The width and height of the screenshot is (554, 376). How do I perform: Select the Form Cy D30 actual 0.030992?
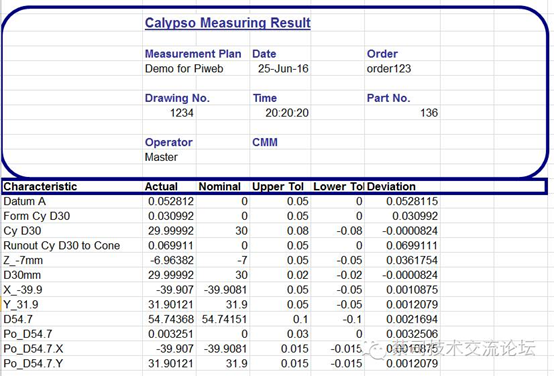click(171, 216)
